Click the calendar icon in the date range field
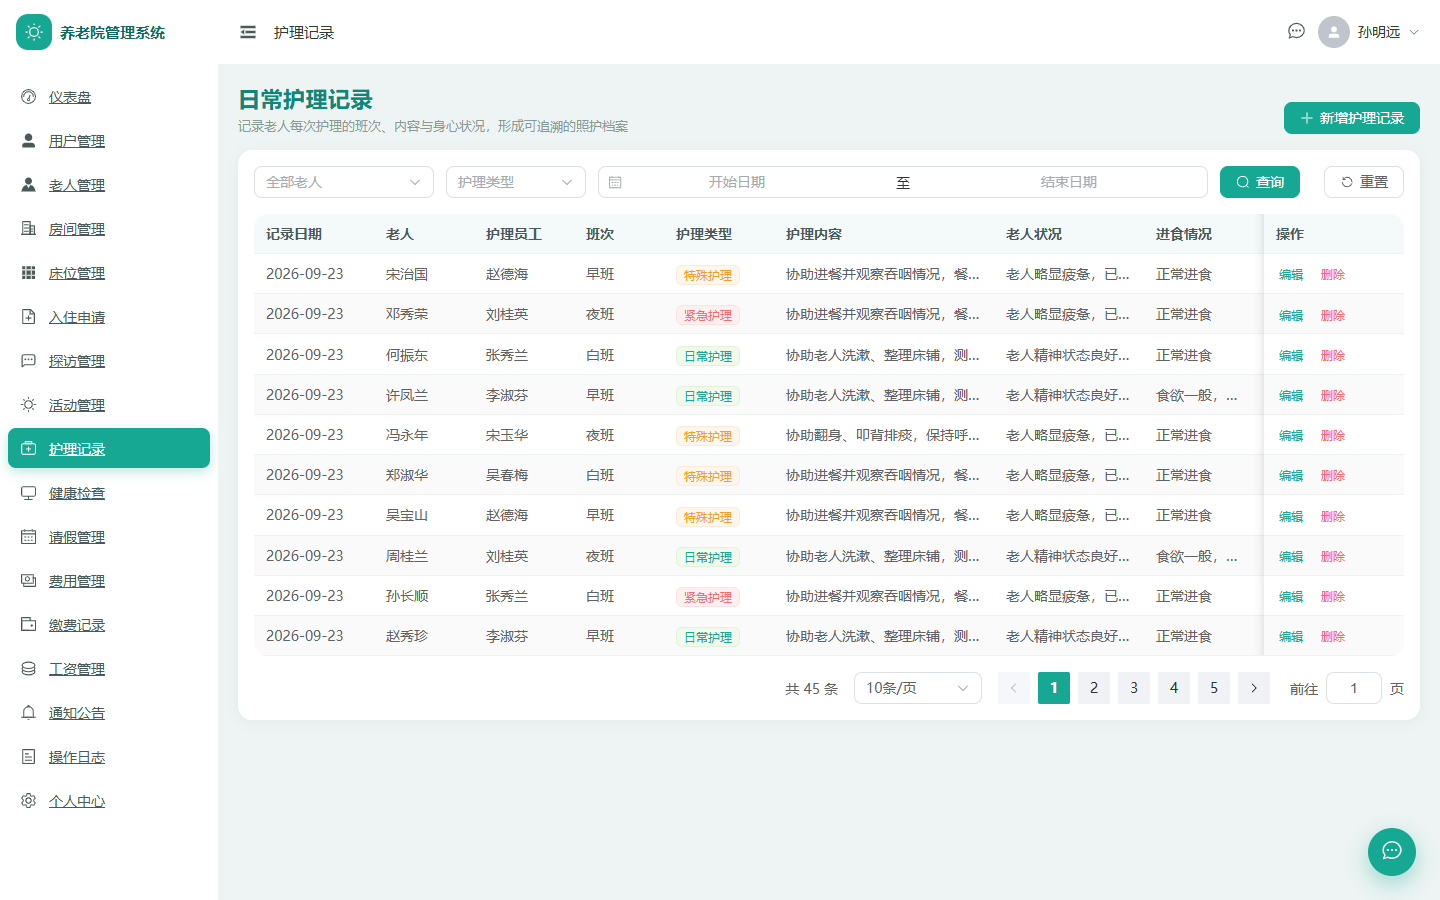The height and width of the screenshot is (900, 1440). pyautogui.click(x=616, y=182)
